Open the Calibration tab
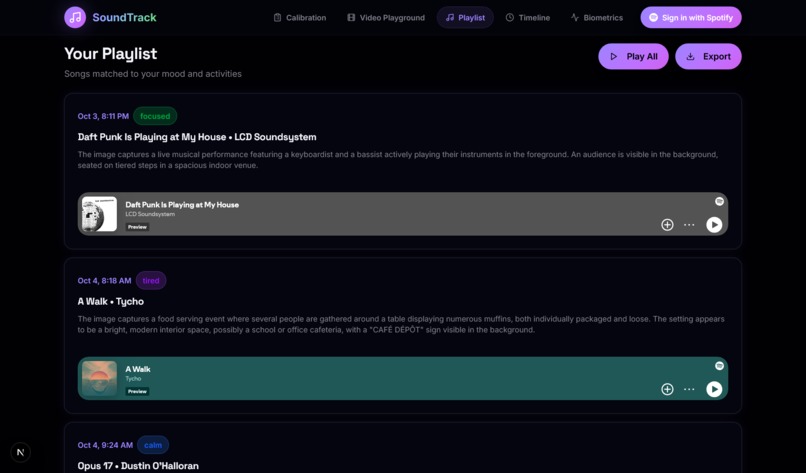Viewport: 806px width, 473px height. [300, 17]
